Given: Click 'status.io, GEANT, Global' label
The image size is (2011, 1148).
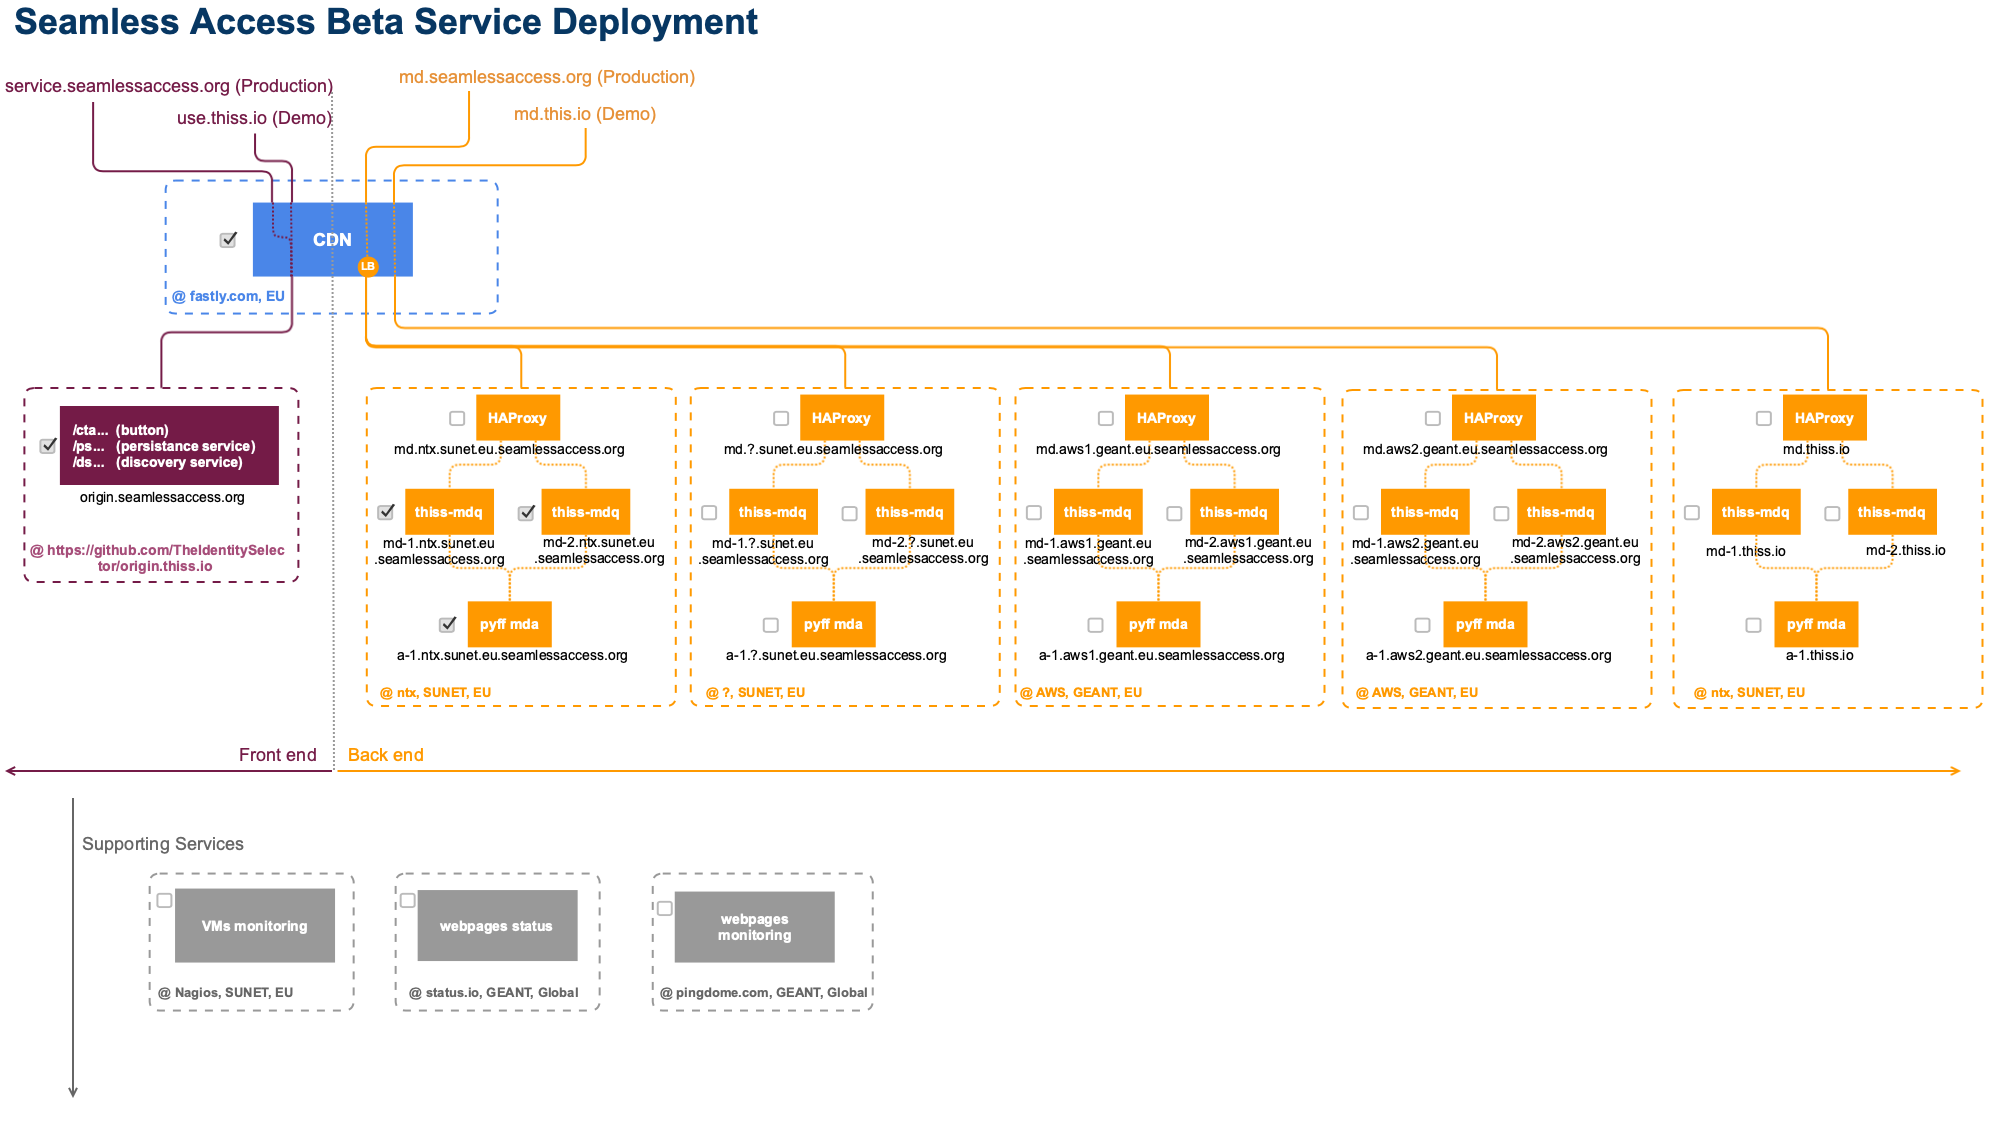Looking at the screenshot, I should 494,993.
